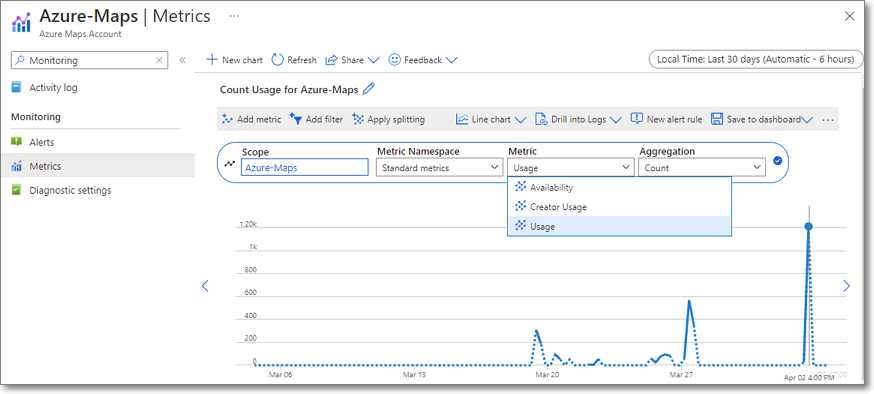874x394 pixels.
Task: Select Creator Usage metric option
Action: (619, 207)
